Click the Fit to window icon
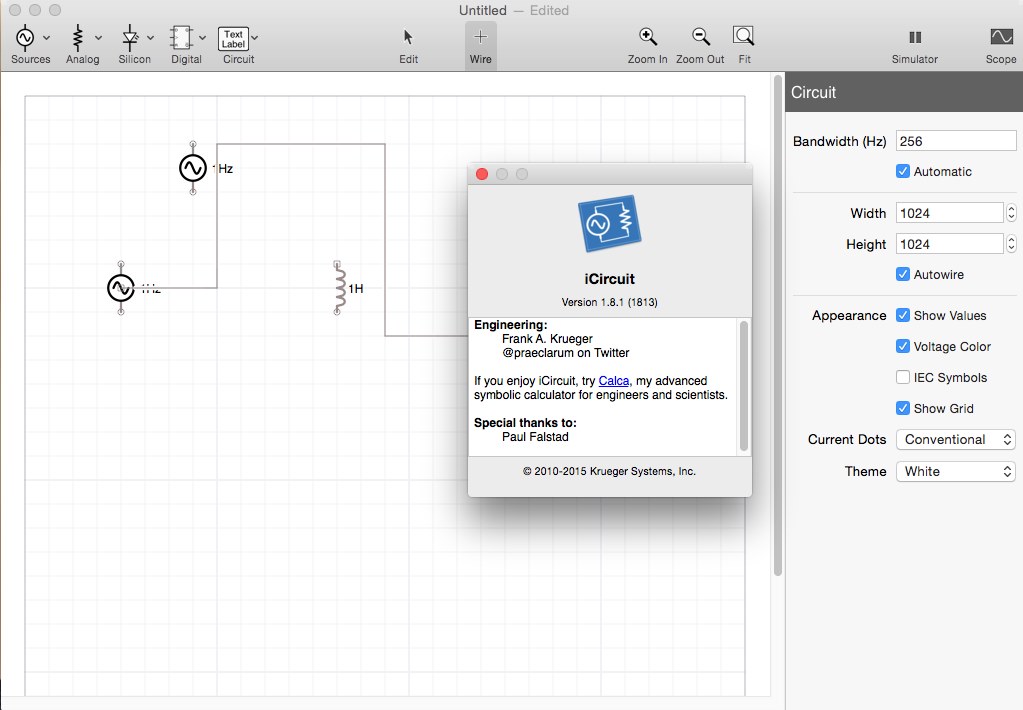1023x710 pixels. click(744, 36)
